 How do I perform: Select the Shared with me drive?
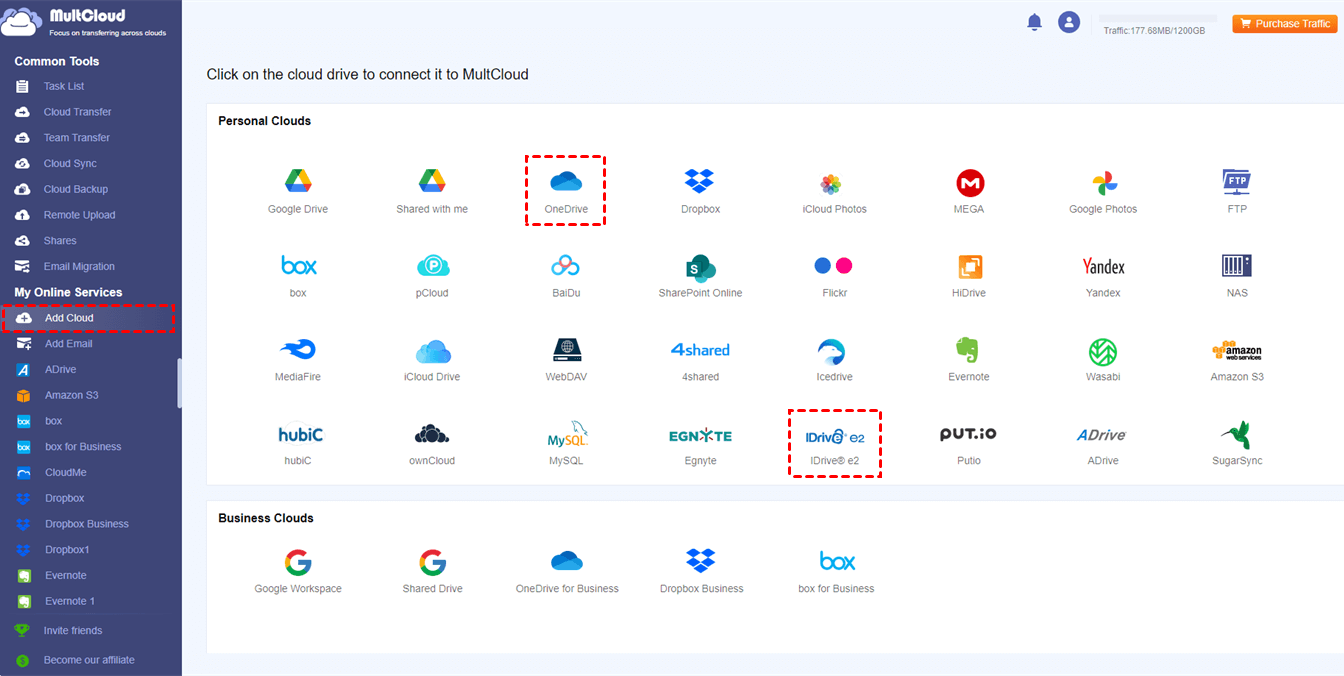click(x=432, y=191)
